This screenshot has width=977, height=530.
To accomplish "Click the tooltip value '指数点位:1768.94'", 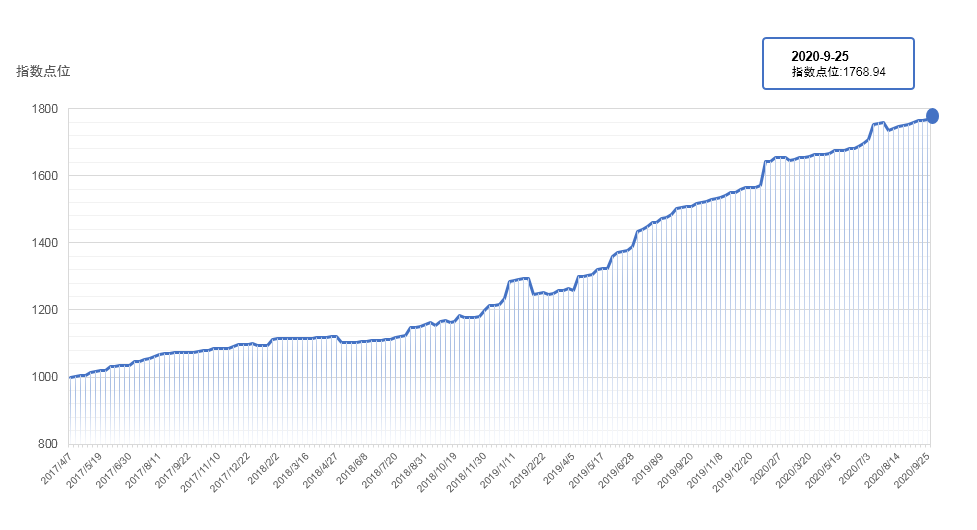I will point(839,72).
